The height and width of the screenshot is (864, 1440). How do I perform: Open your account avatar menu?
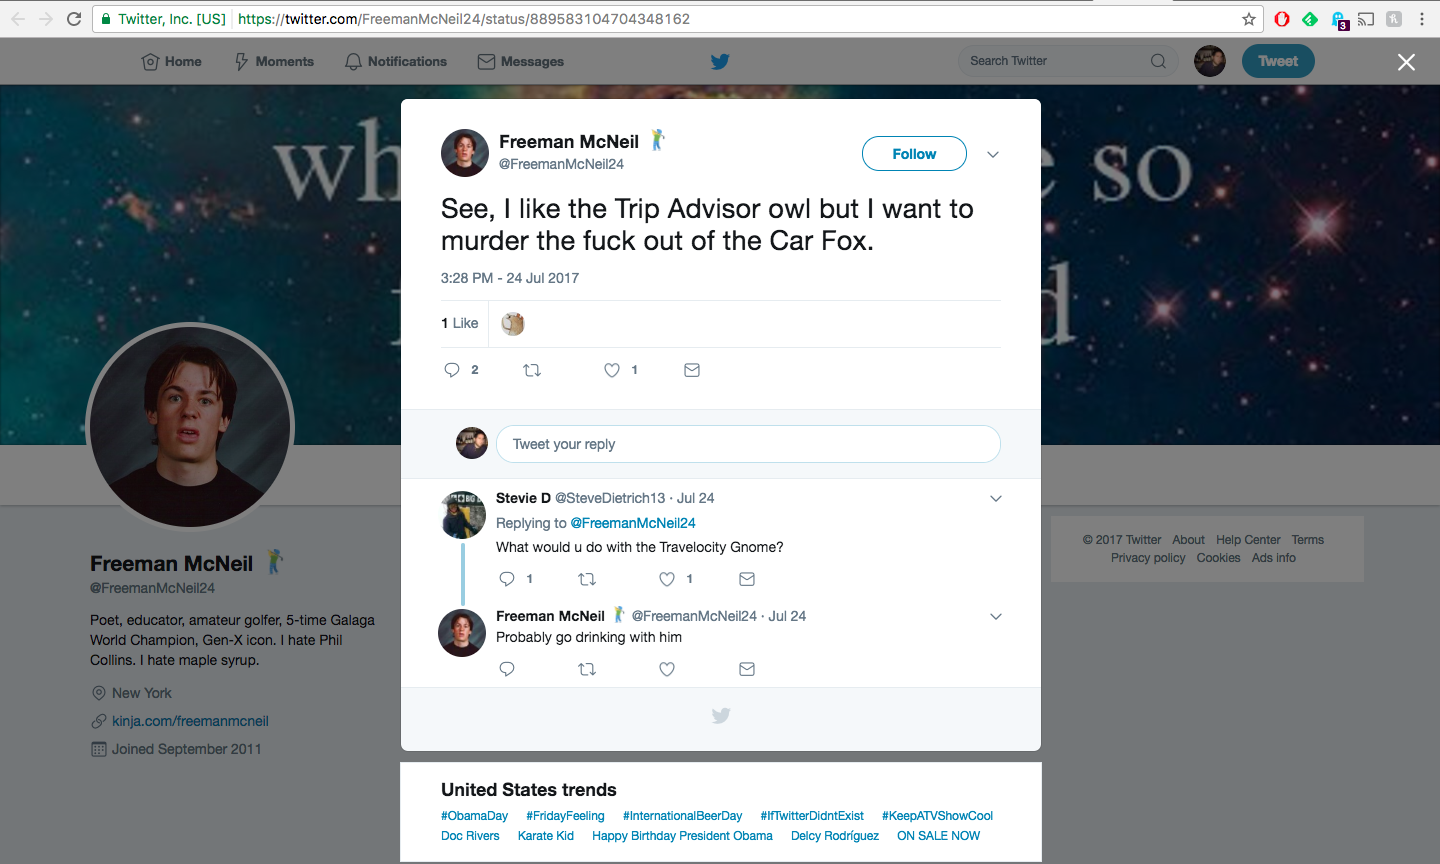[x=1210, y=61]
